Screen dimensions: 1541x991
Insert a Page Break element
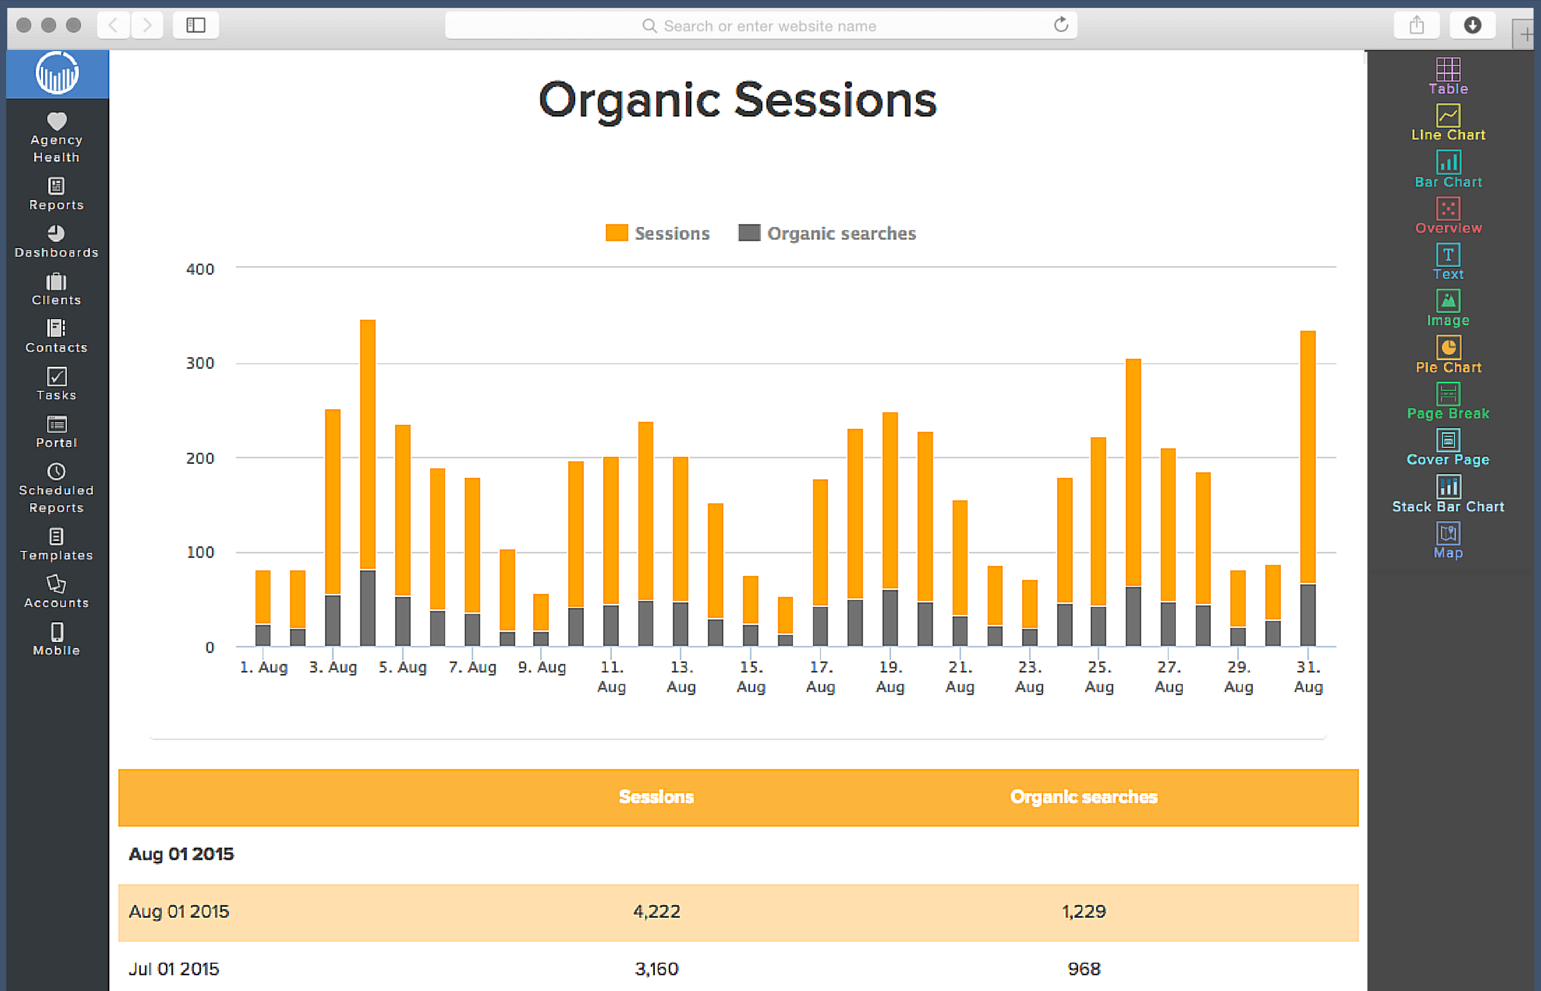pyautogui.click(x=1448, y=401)
